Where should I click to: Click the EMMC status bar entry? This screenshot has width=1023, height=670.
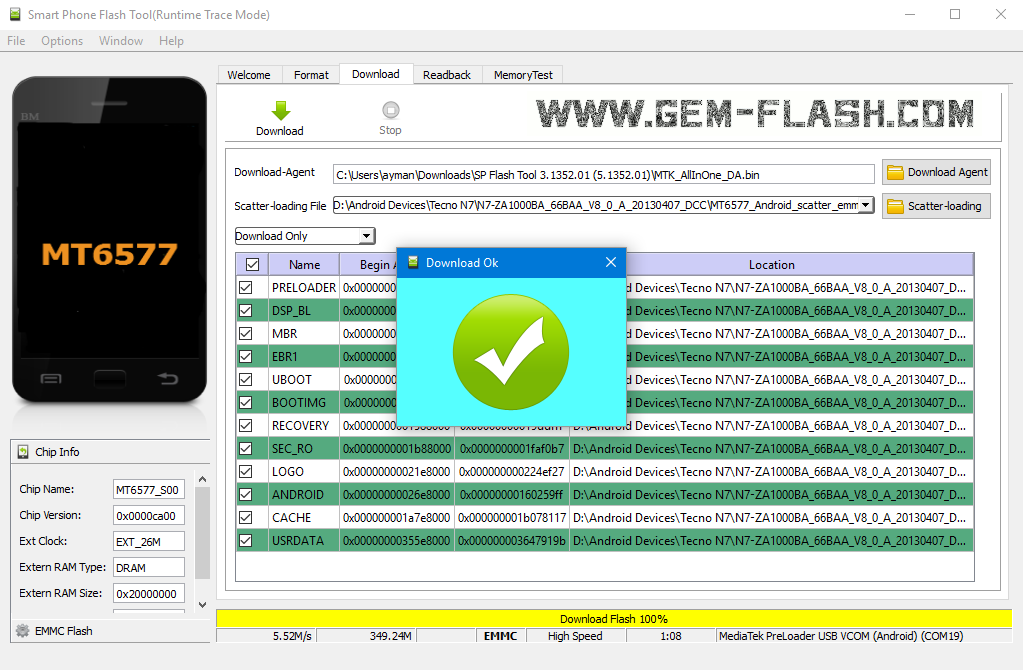500,636
